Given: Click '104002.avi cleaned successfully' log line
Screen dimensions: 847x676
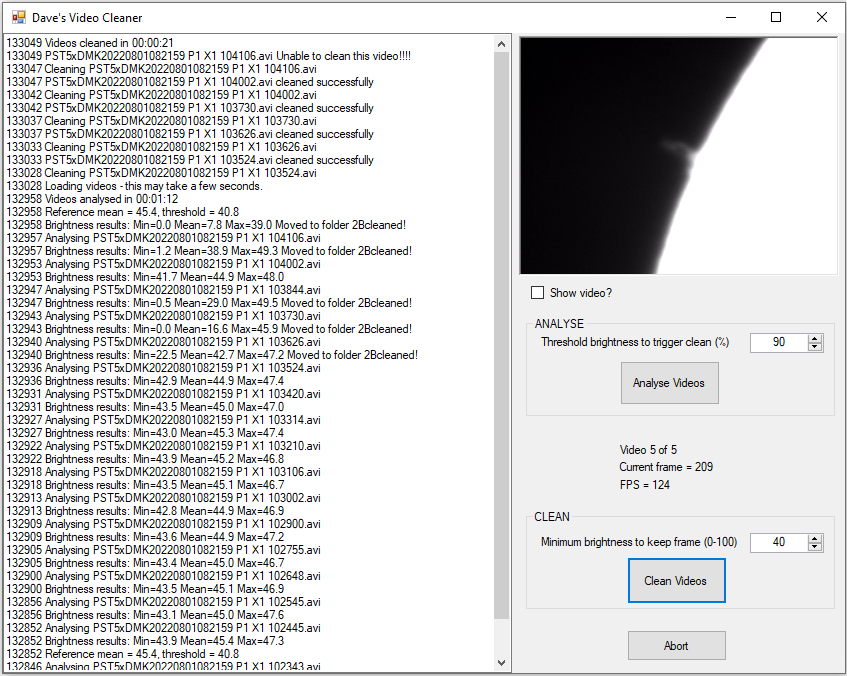Looking at the screenshot, I should tap(190, 82).
